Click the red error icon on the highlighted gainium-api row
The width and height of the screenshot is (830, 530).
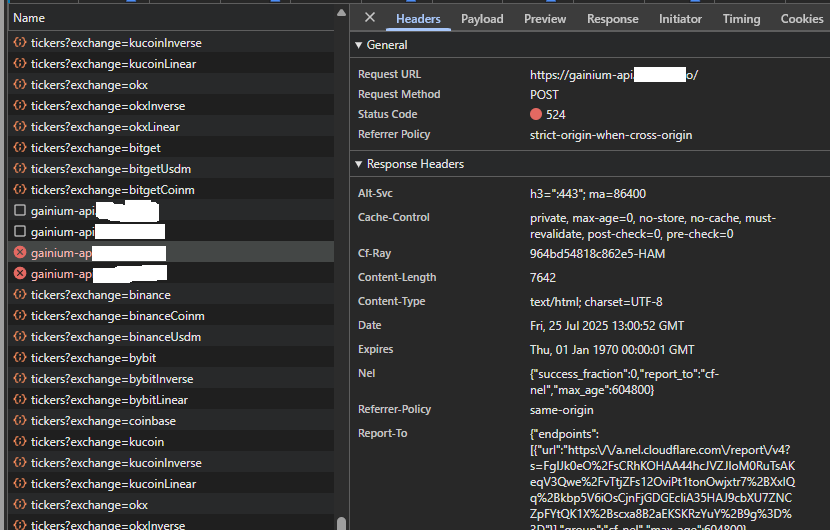[20, 253]
